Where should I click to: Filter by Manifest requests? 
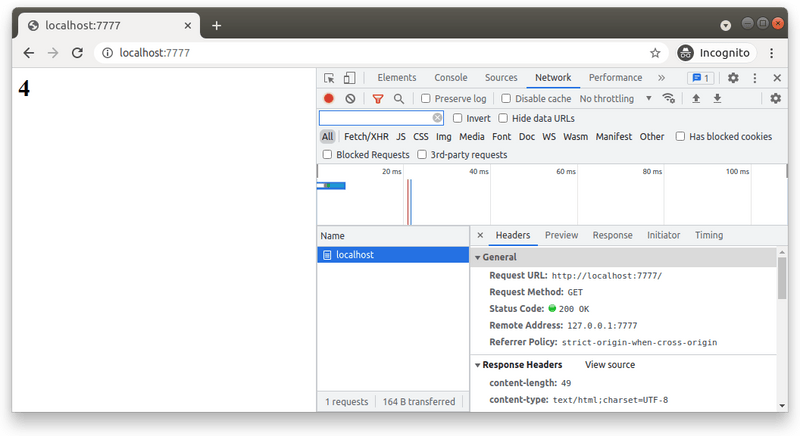click(613, 137)
